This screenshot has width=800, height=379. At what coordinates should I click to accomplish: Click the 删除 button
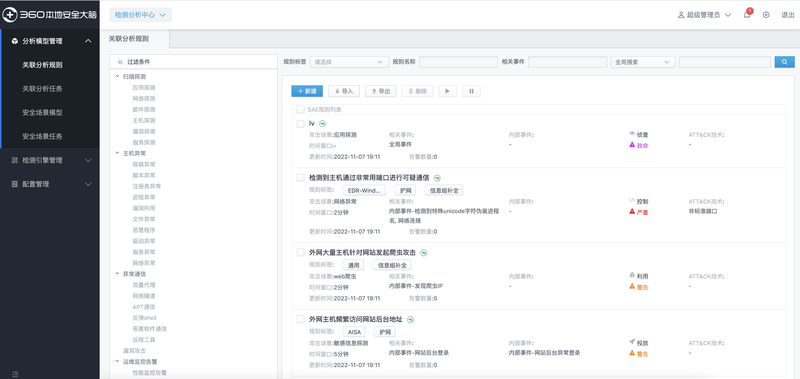[417, 91]
